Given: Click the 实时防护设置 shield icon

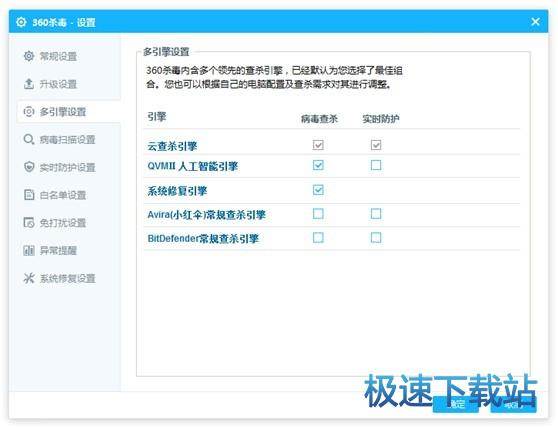Looking at the screenshot, I should pyautogui.click(x=29, y=167).
